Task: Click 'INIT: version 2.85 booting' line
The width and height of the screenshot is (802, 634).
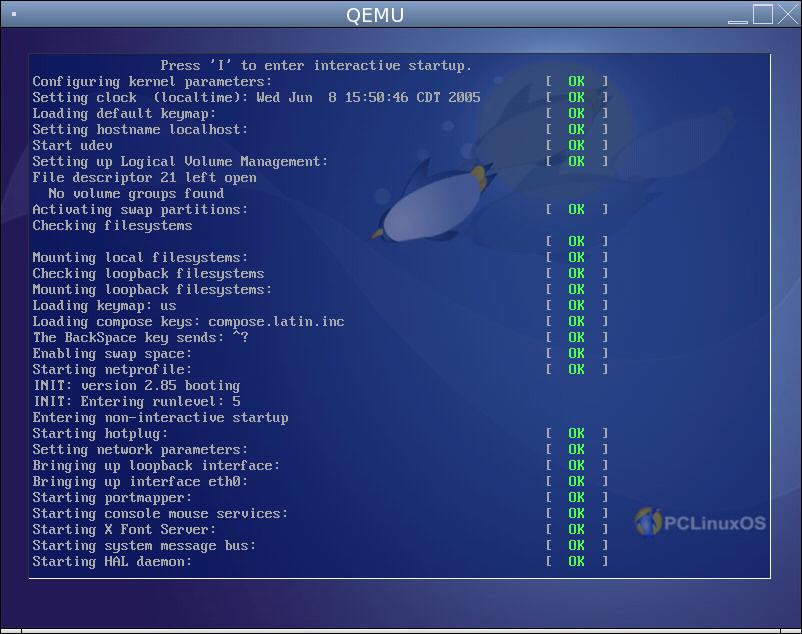Action: (x=137, y=386)
